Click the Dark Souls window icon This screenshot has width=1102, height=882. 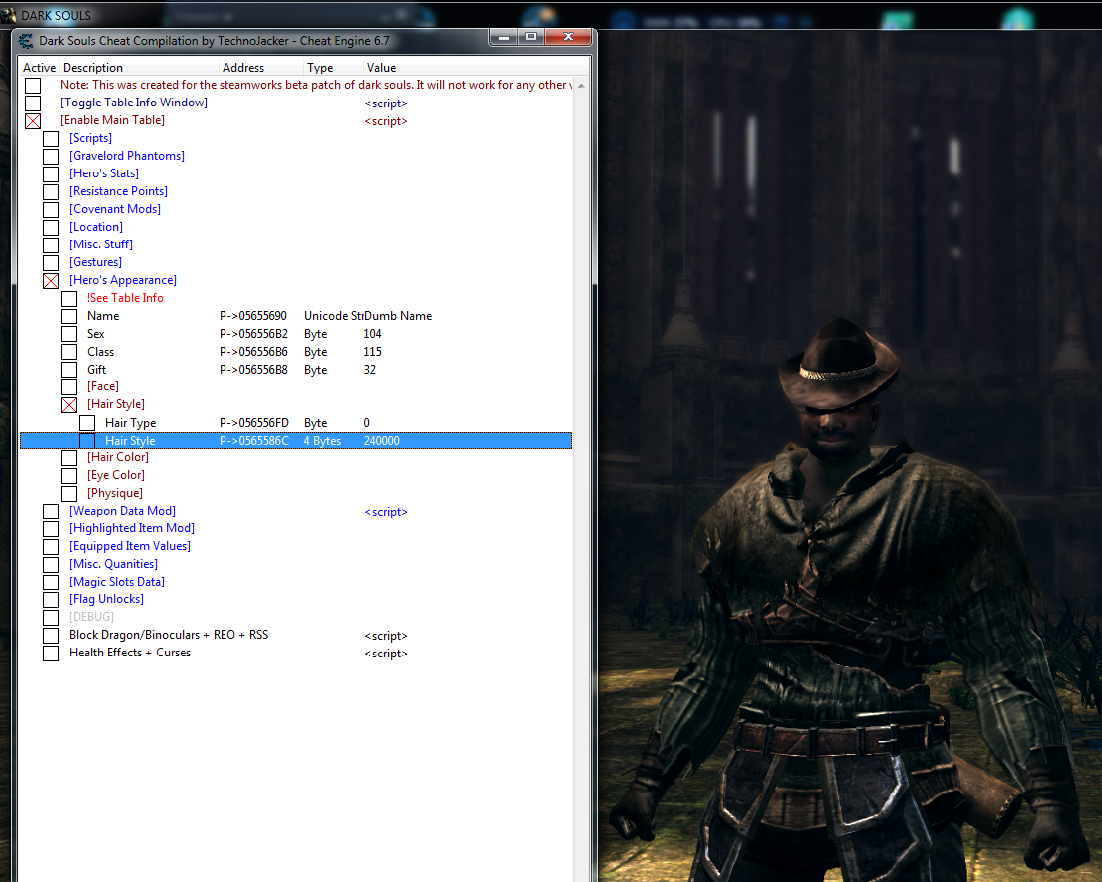pyautogui.click(x=8, y=15)
